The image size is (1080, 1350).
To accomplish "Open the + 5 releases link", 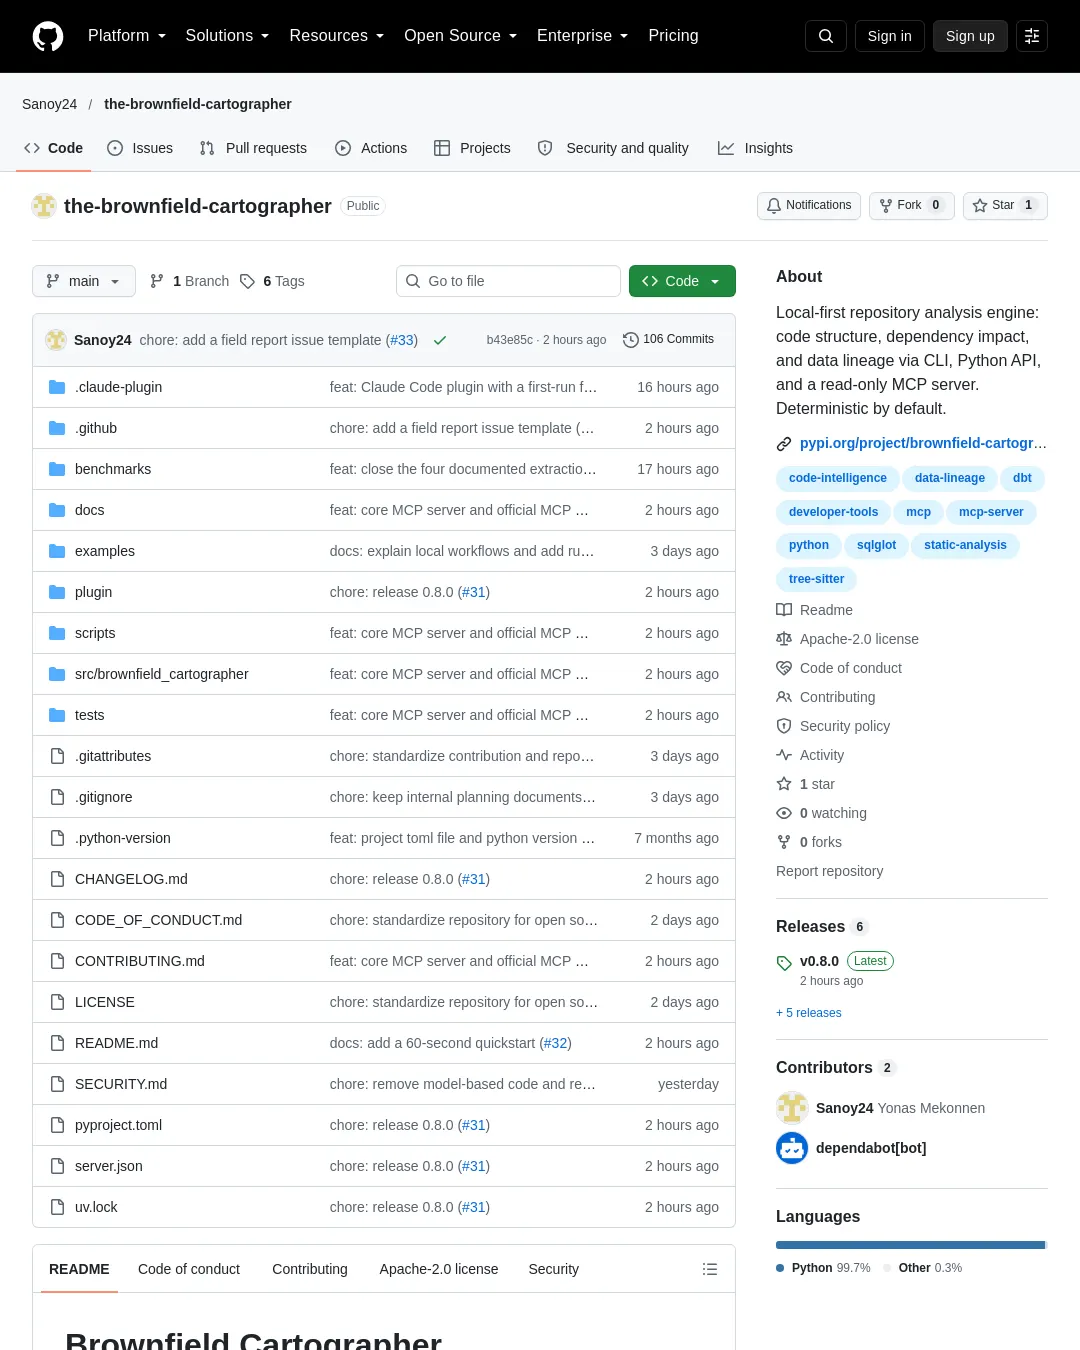I will pyautogui.click(x=809, y=1013).
